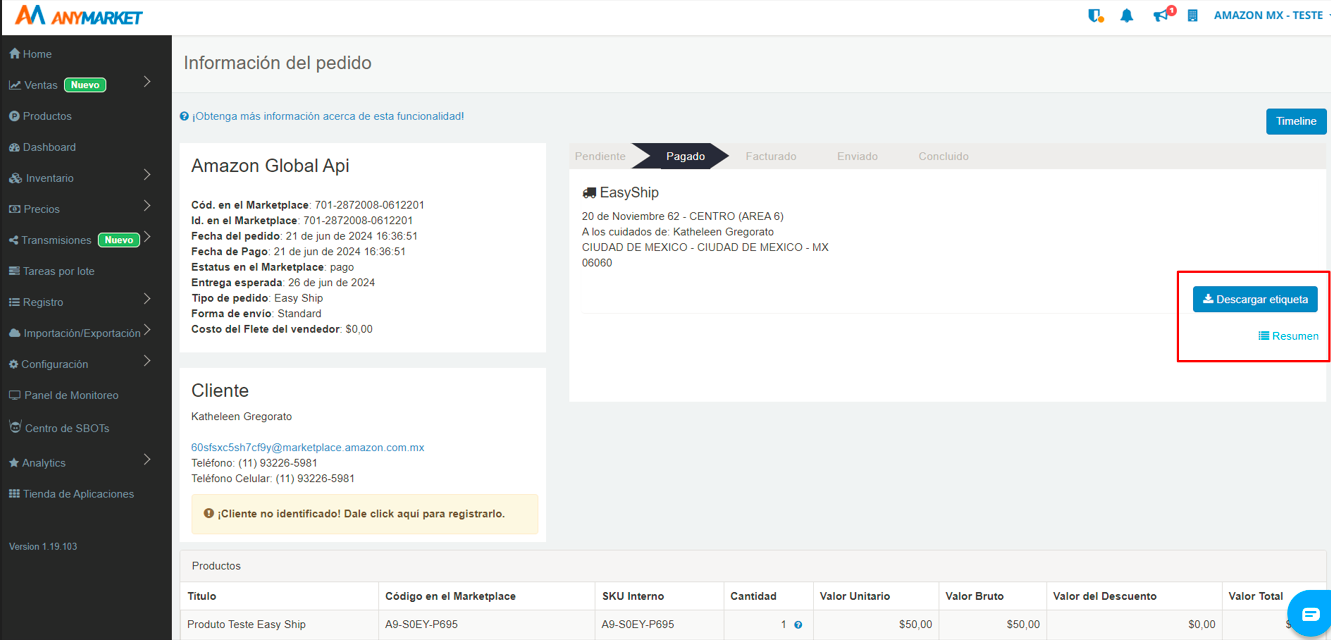
Task: View announcements via the megaphone icon
Action: point(1160,15)
